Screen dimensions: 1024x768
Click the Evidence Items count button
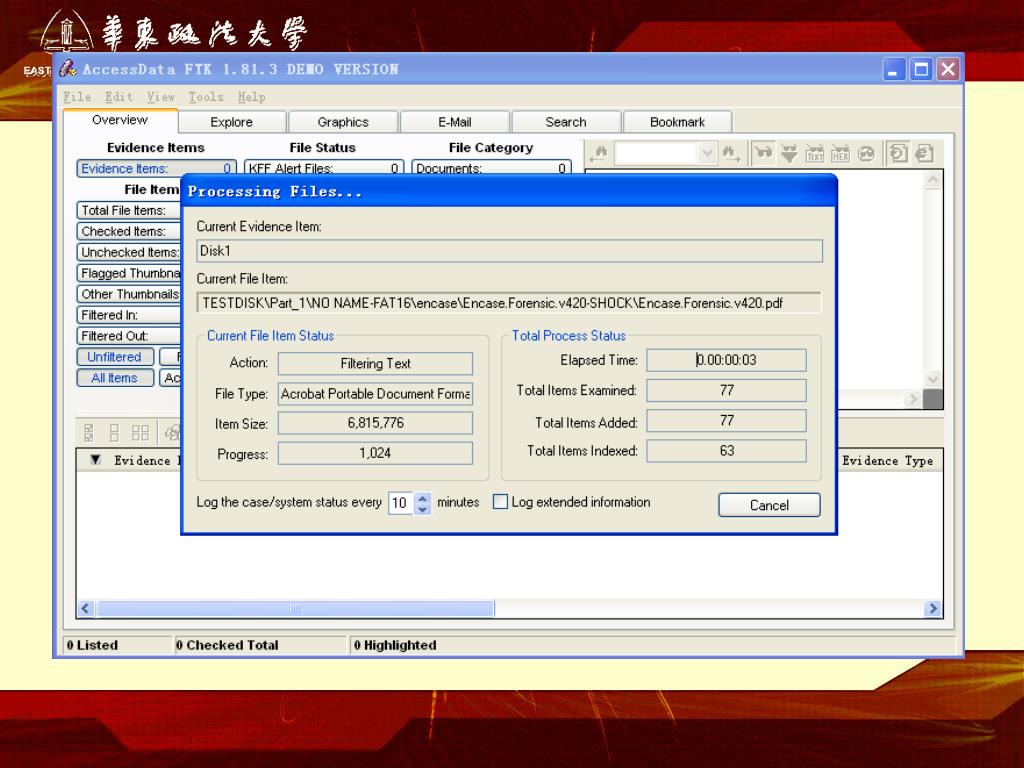pyautogui.click(x=156, y=168)
